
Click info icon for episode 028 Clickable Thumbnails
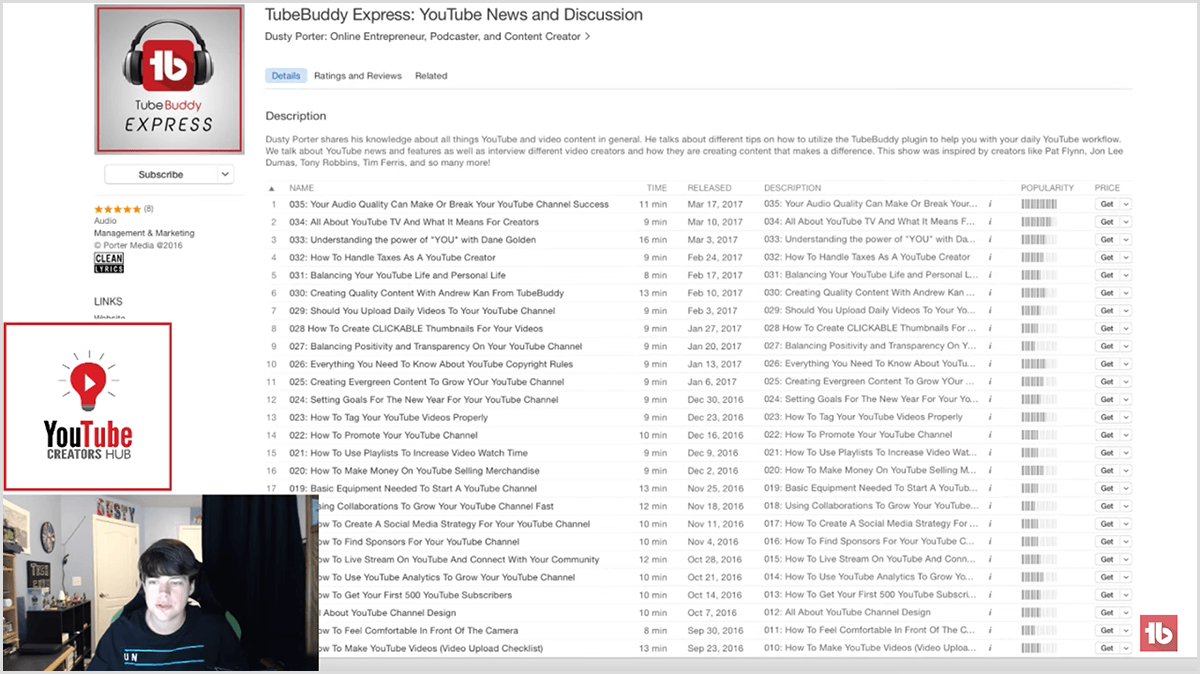(x=989, y=328)
